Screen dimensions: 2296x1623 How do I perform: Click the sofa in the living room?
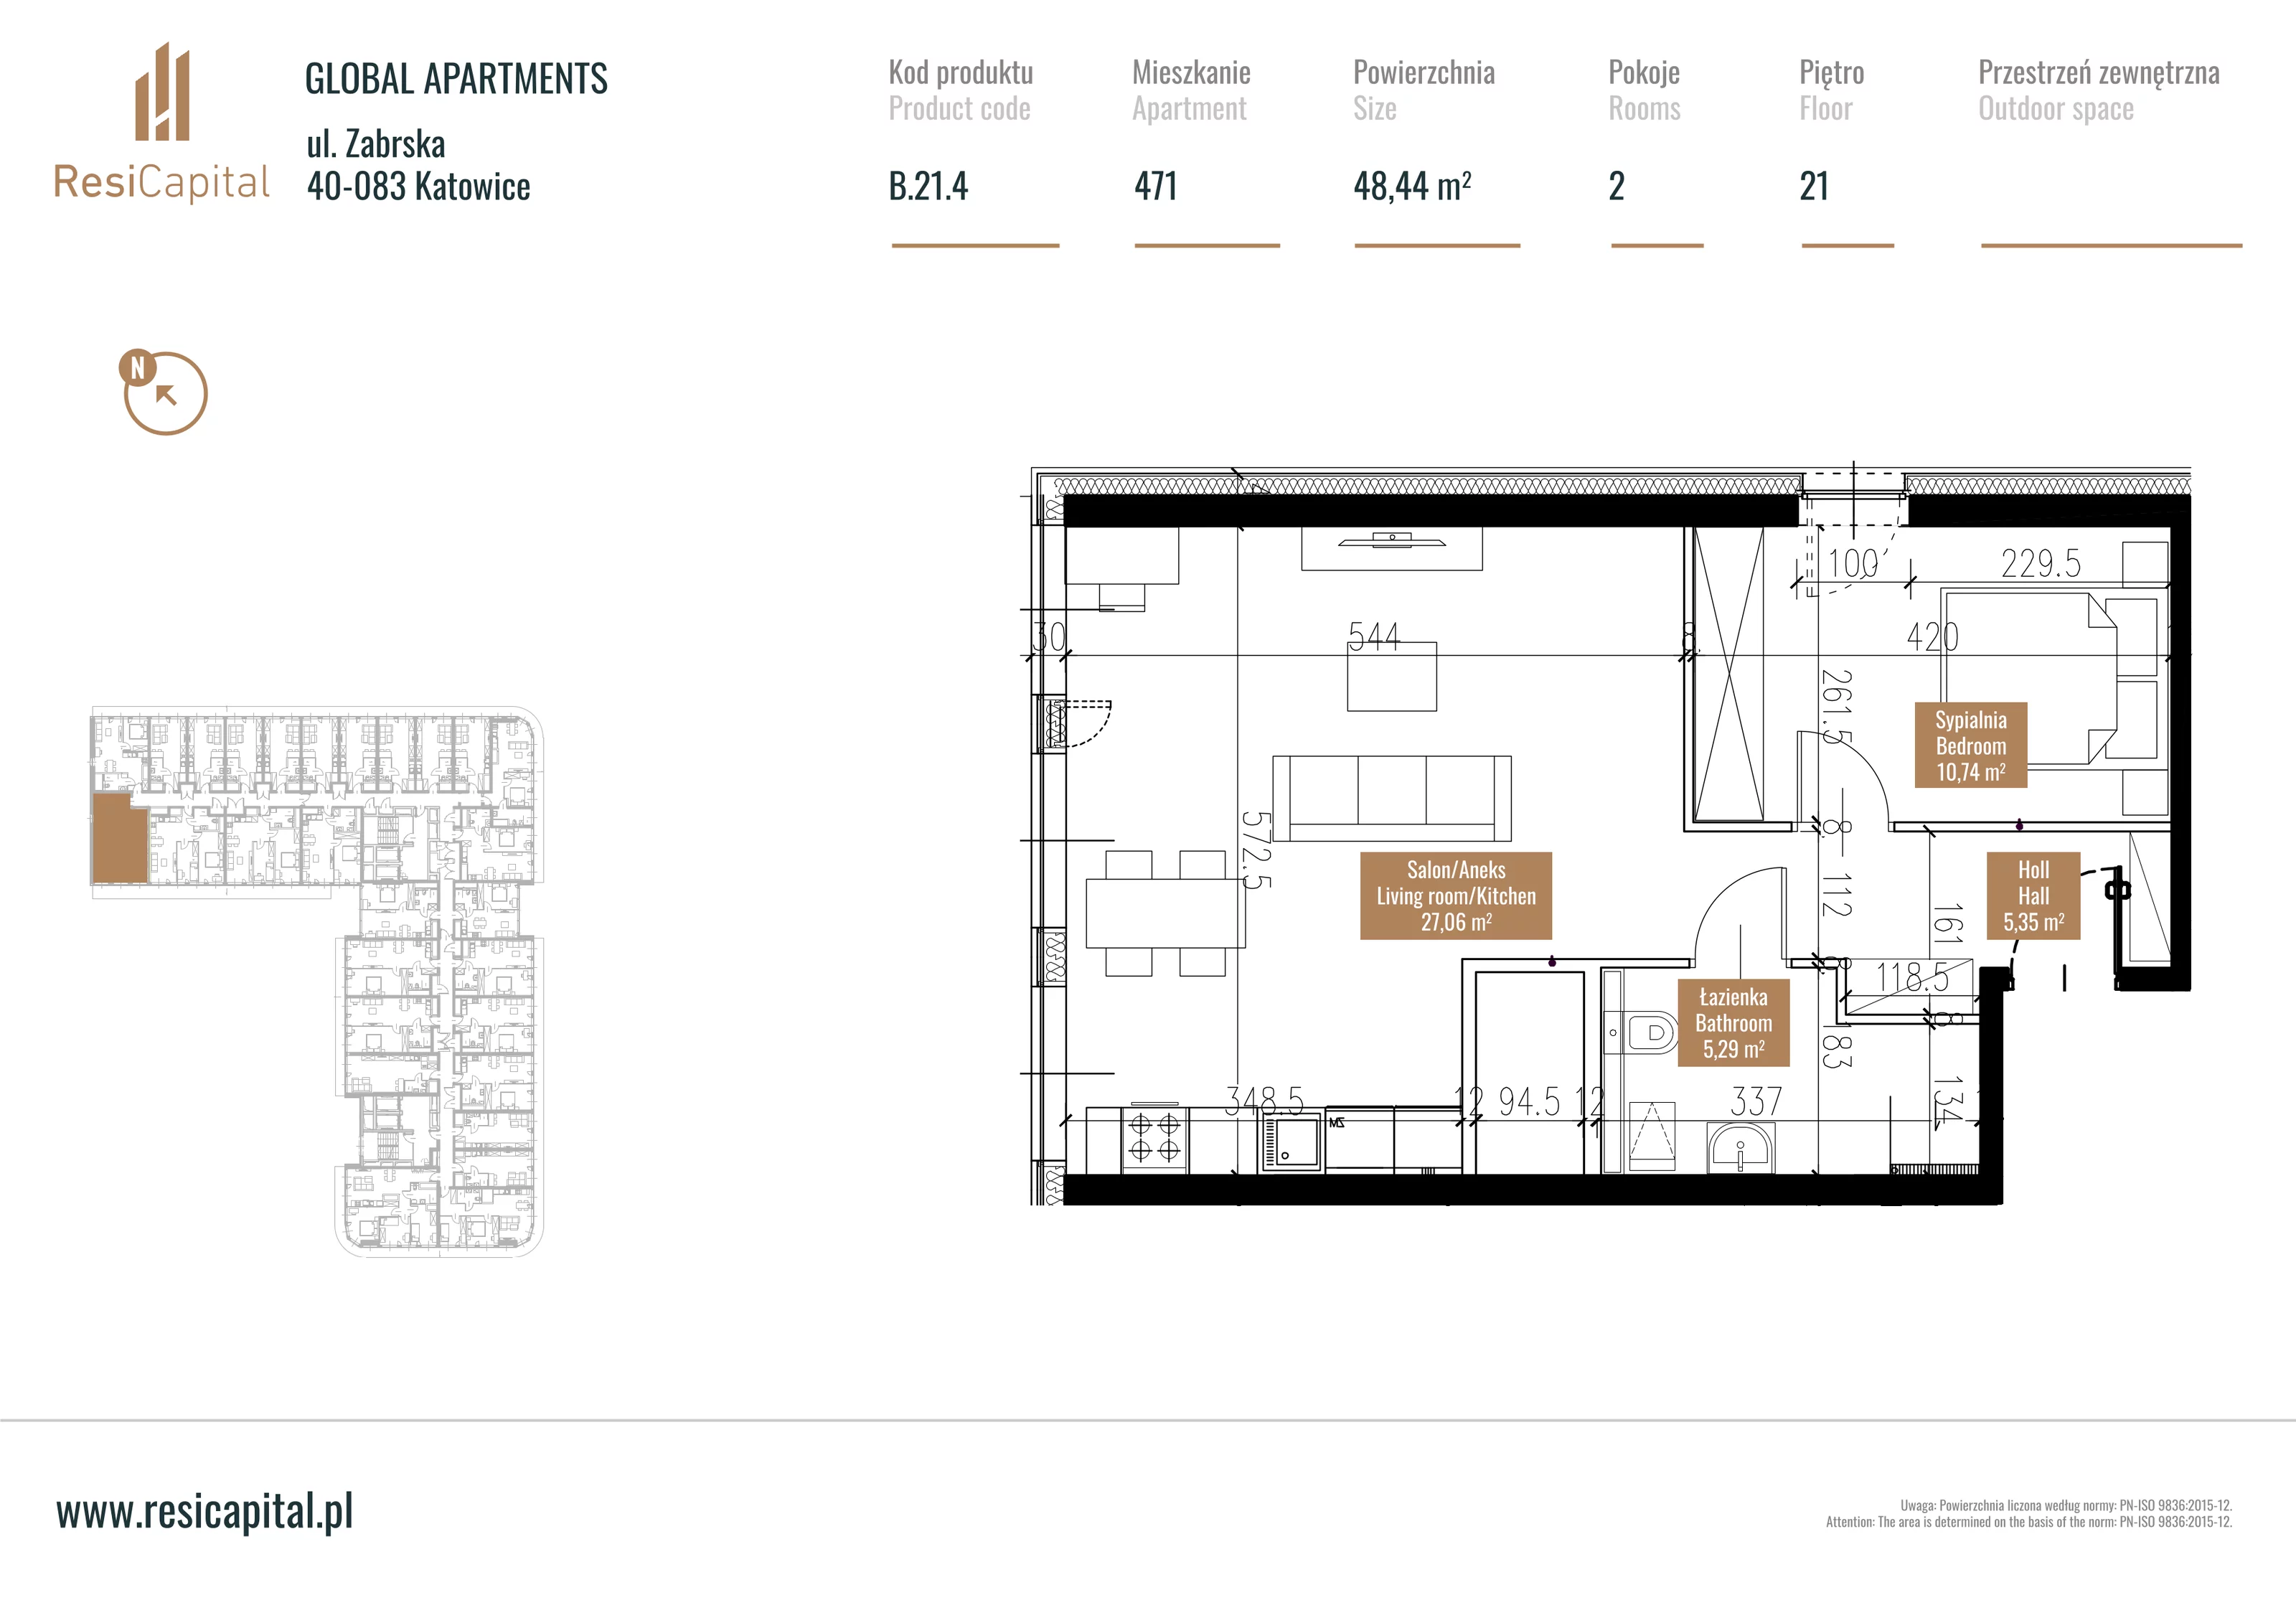pyautogui.click(x=1391, y=798)
